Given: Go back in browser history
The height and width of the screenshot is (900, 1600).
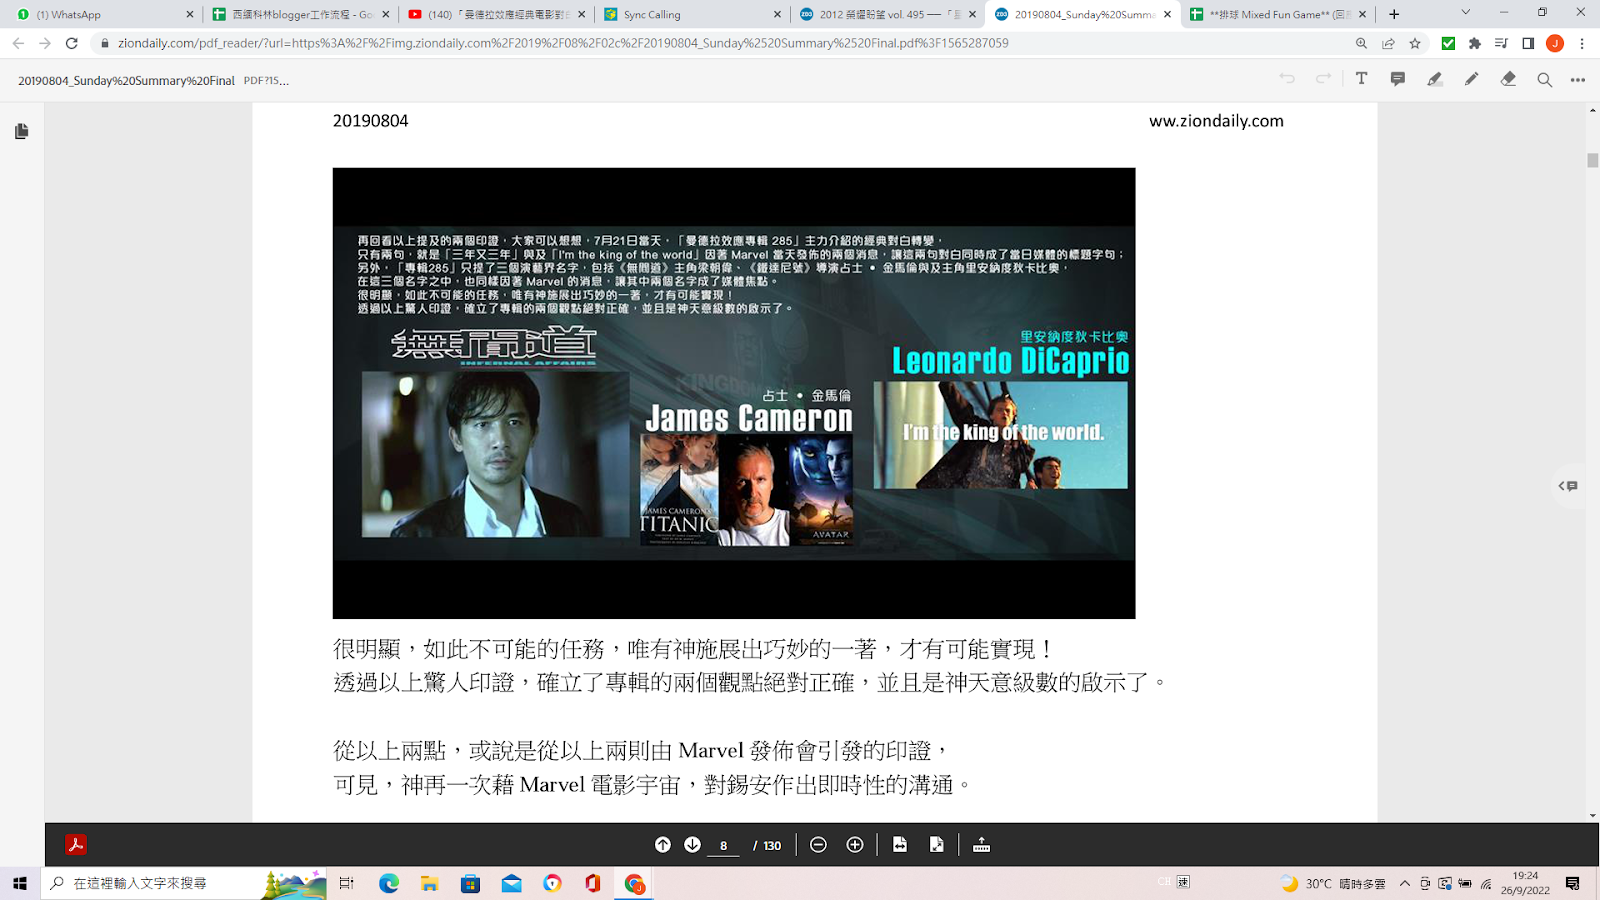Looking at the screenshot, I should pyautogui.click(x=18, y=43).
